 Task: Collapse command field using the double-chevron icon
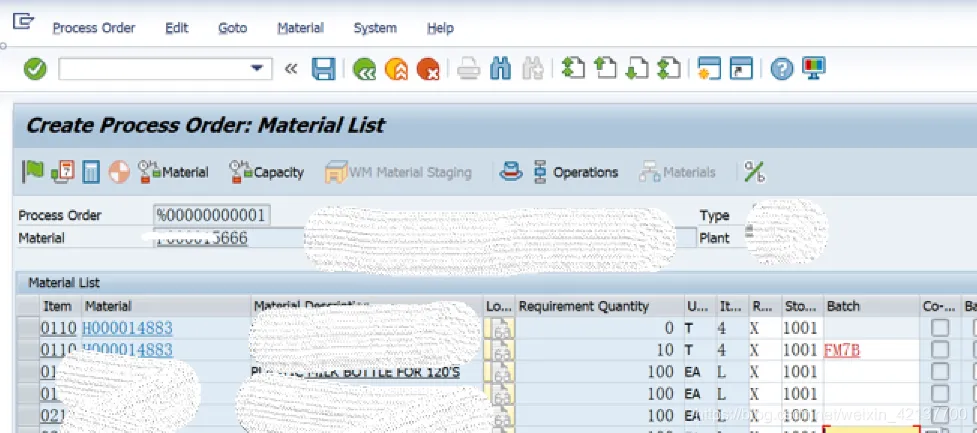pos(291,69)
